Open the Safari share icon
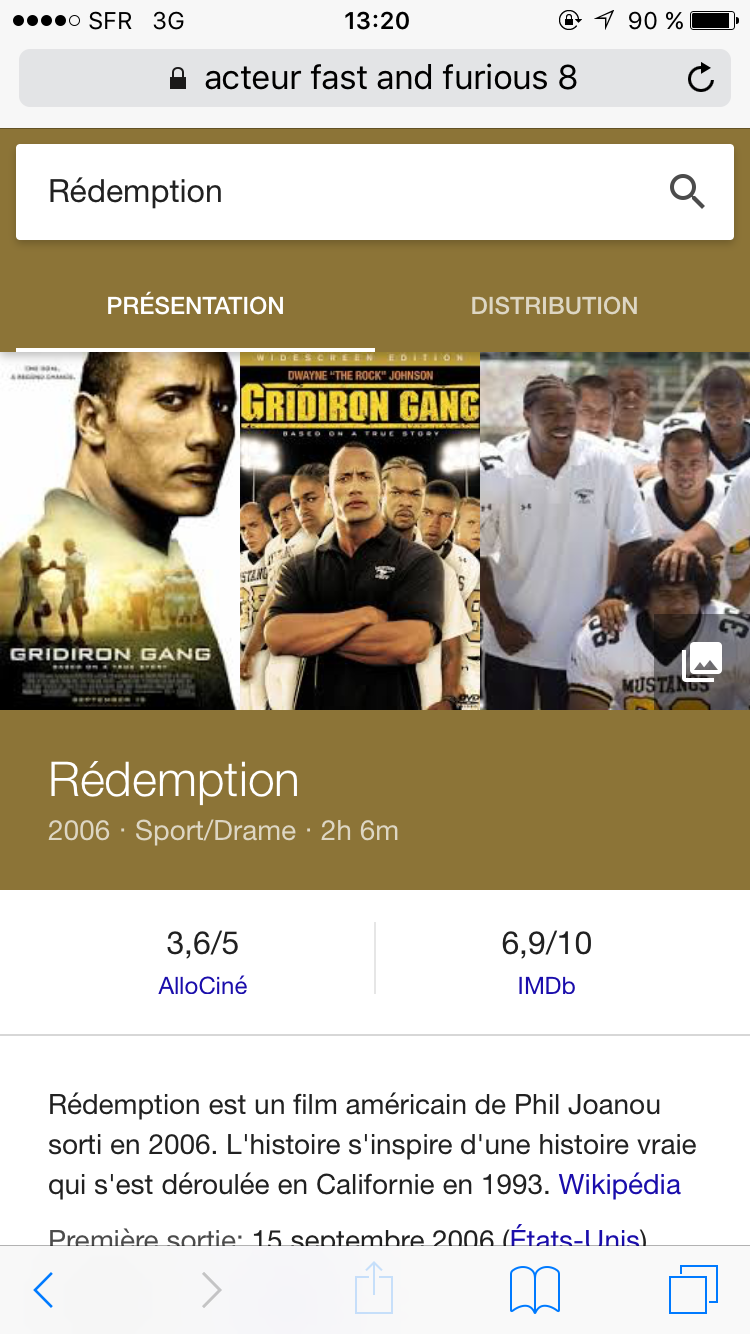The width and height of the screenshot is (750, 1334). click(x=374, y=1287)
